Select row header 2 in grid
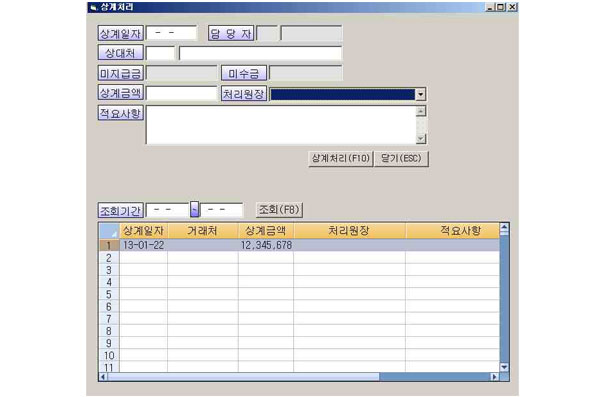The width and height of the screenshot is (600, 397). [109, 258]
